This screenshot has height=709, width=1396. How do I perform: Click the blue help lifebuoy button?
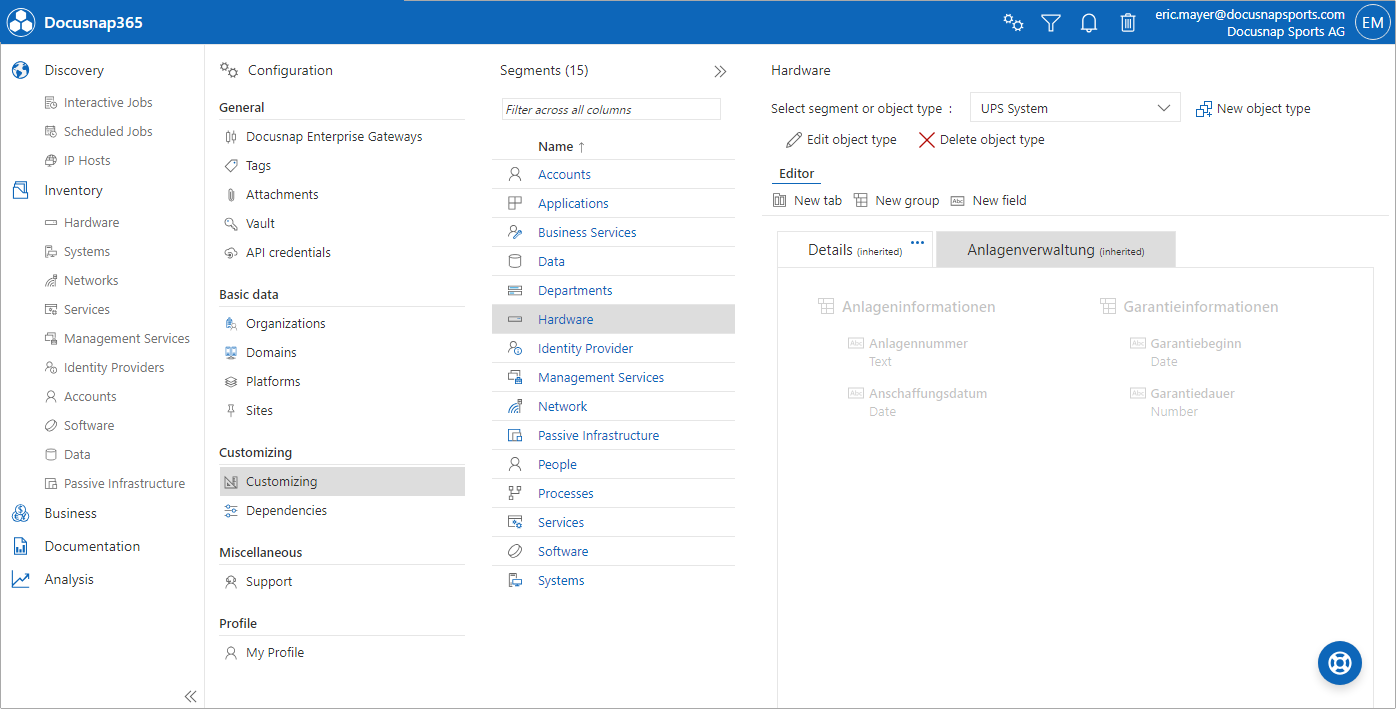(1339, 663)
